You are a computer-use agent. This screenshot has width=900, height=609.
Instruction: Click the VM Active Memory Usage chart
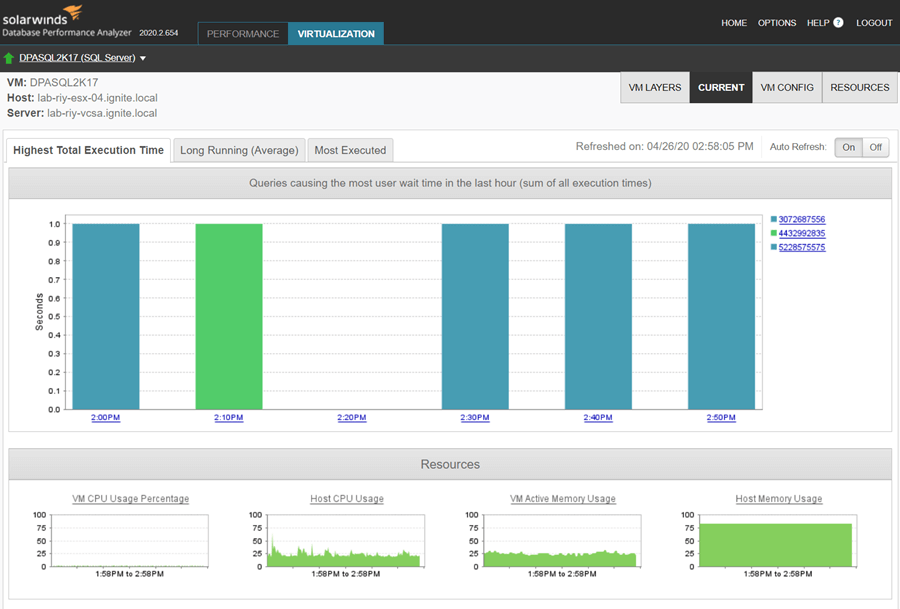pos(562,541)
